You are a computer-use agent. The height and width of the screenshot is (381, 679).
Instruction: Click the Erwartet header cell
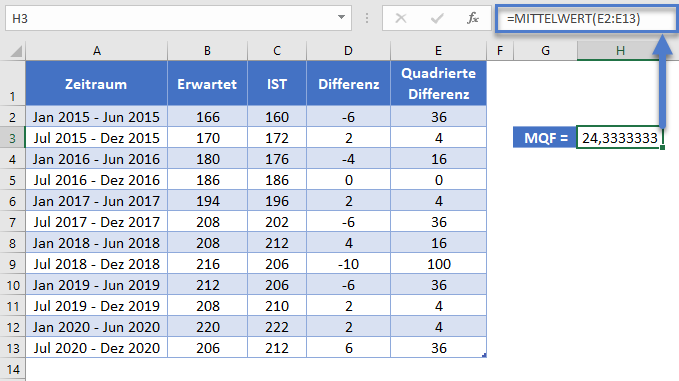(x=207, y=84)
